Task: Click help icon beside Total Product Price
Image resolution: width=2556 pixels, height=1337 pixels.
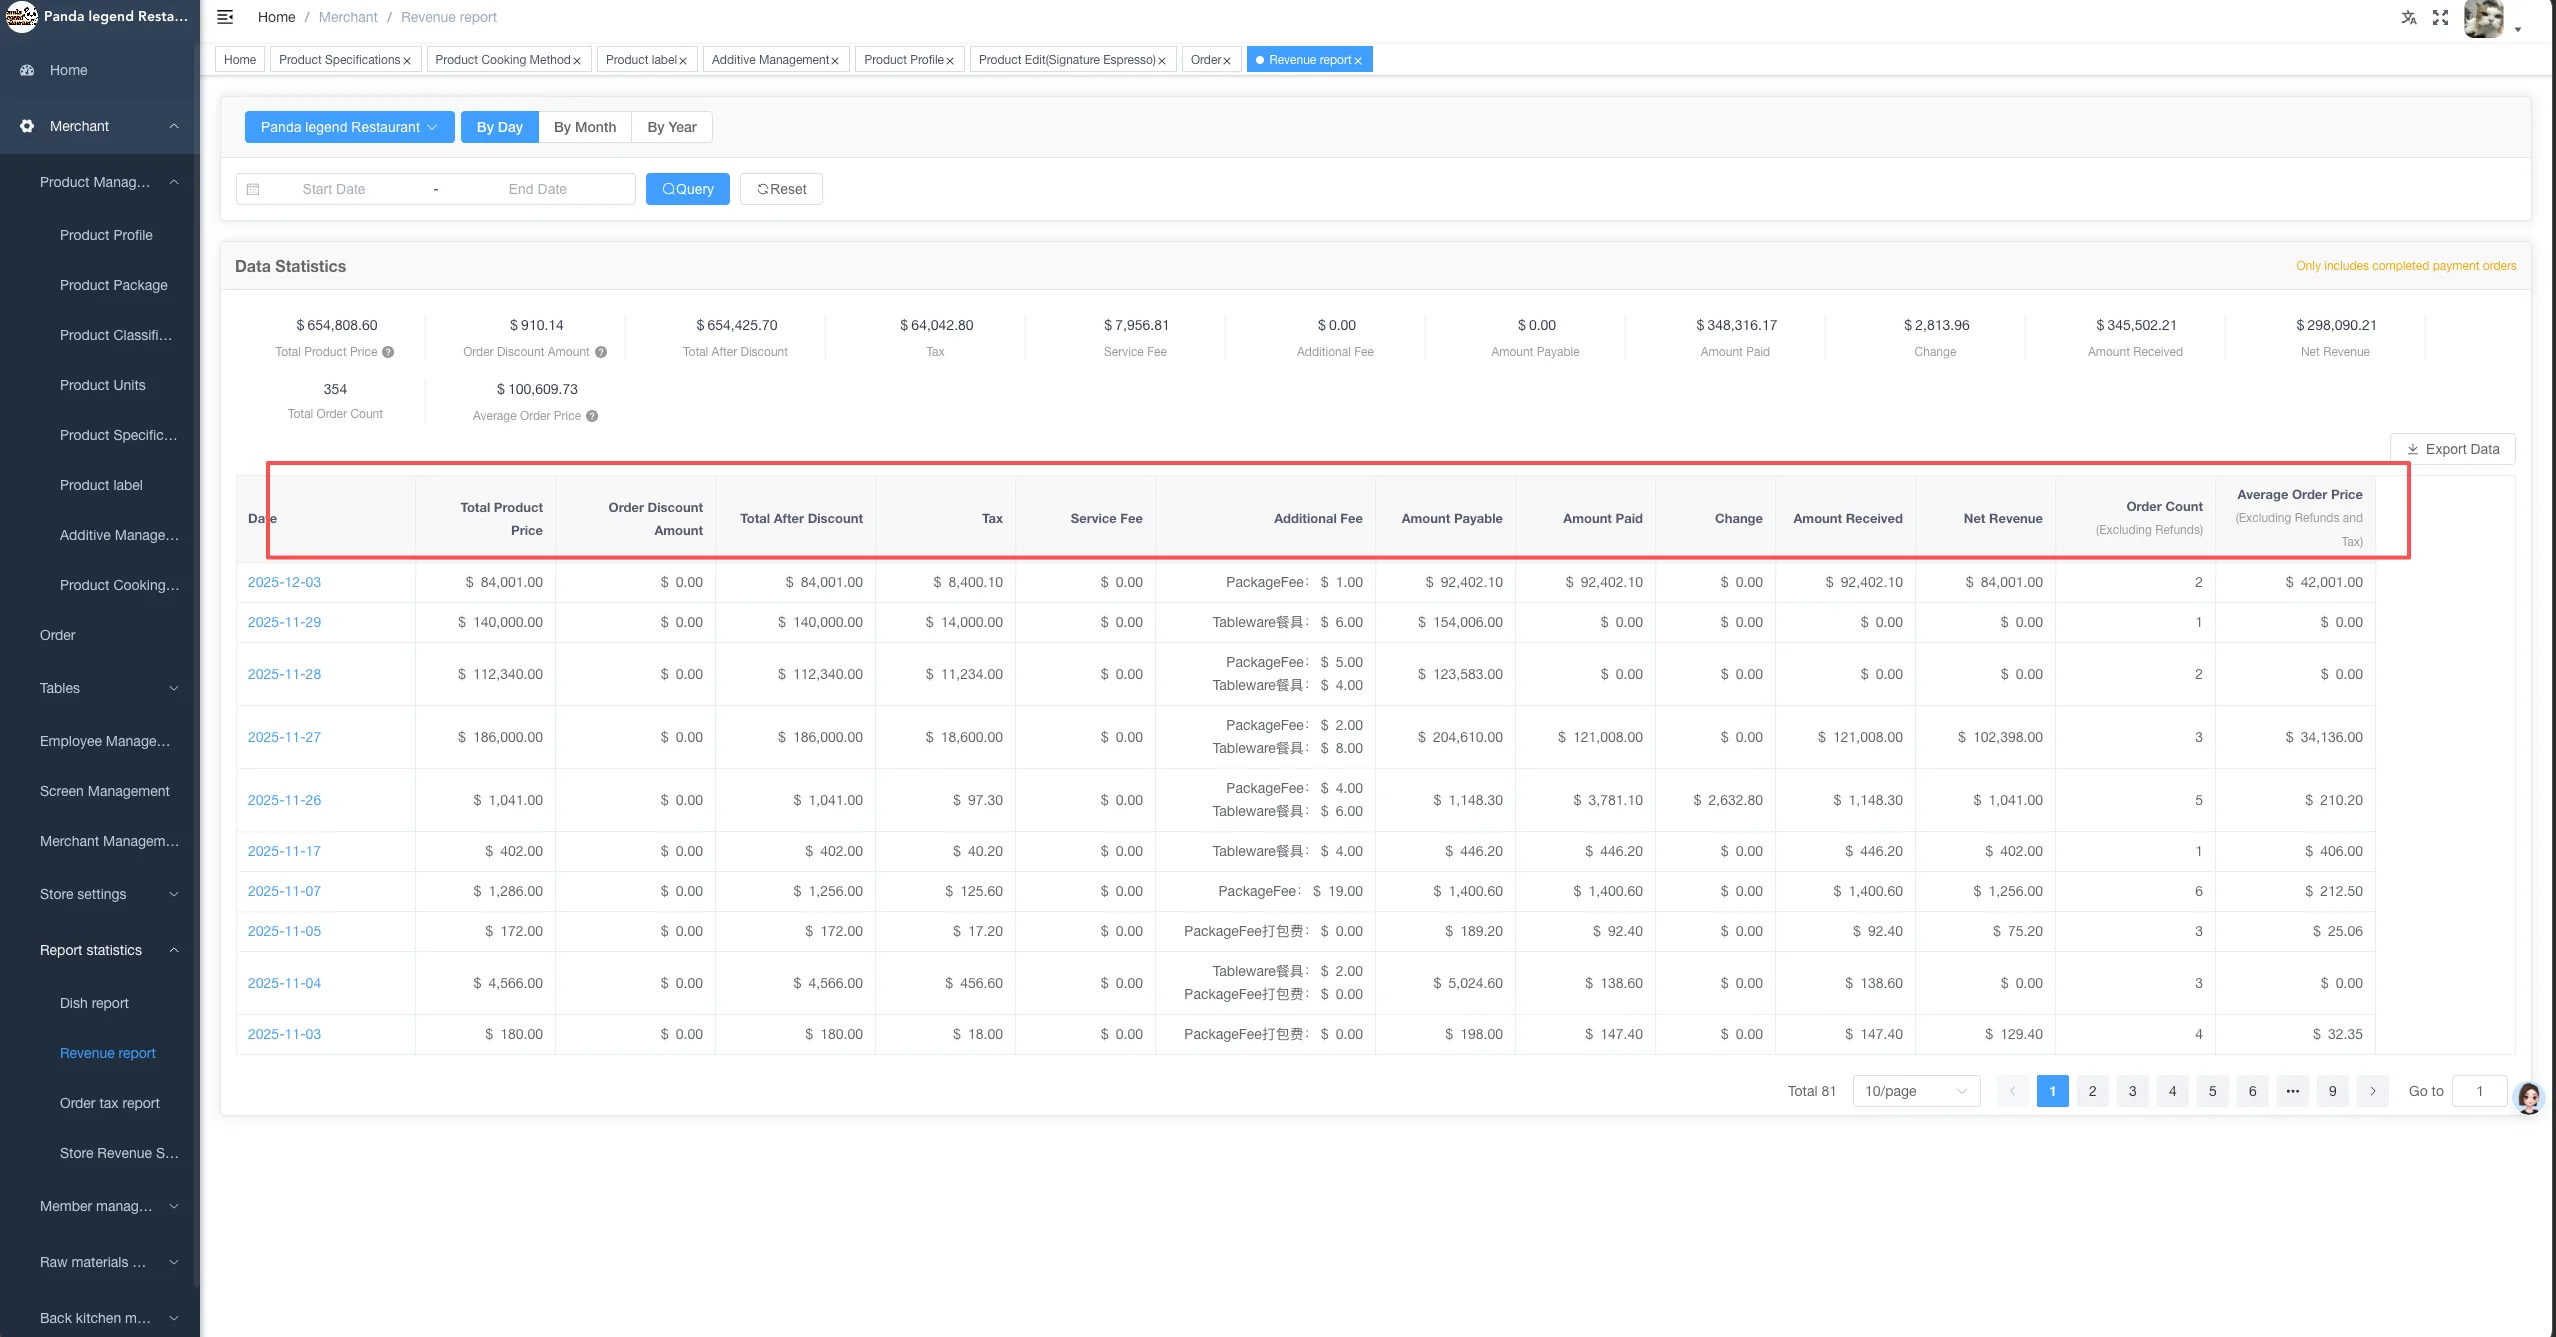Action: tap(388, 352)
